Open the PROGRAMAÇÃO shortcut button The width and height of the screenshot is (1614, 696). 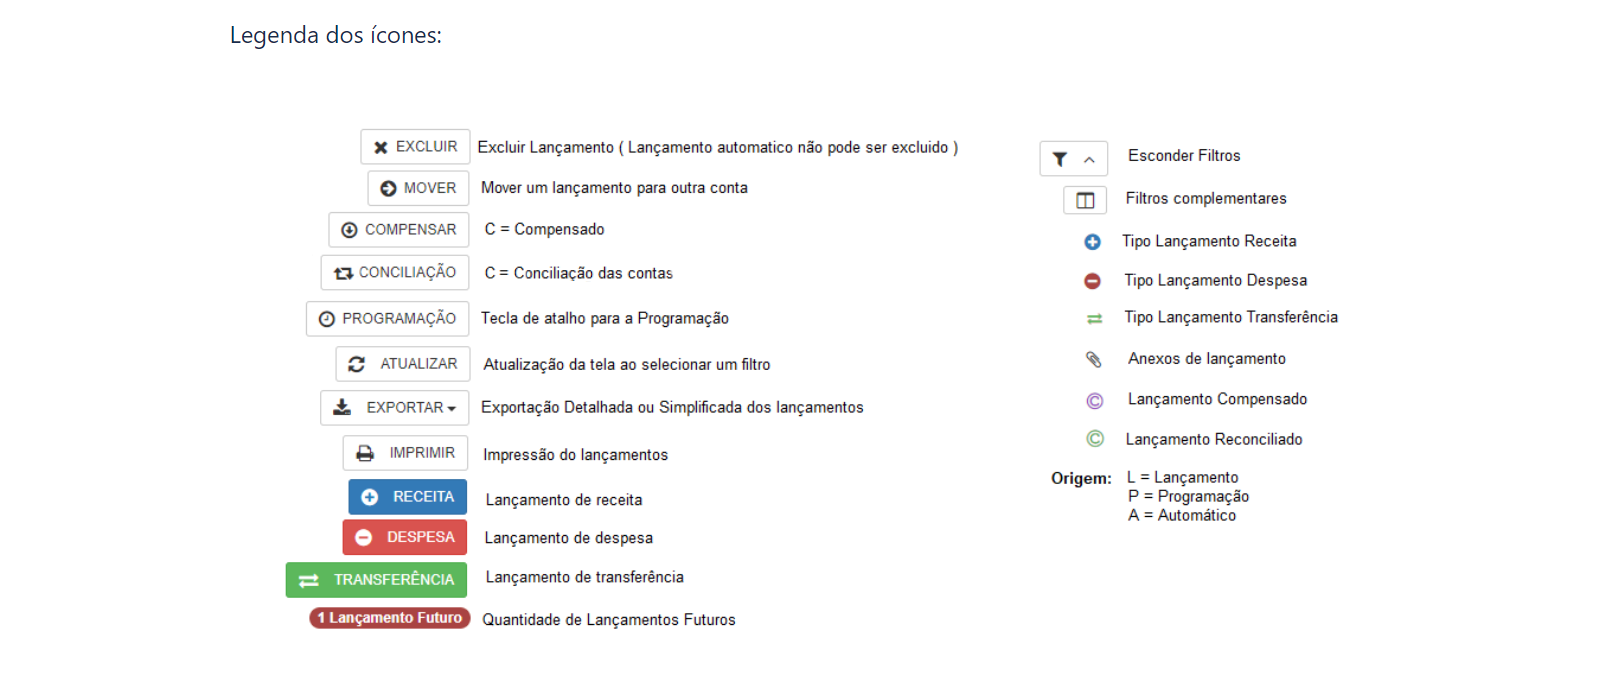pos(387,319)
